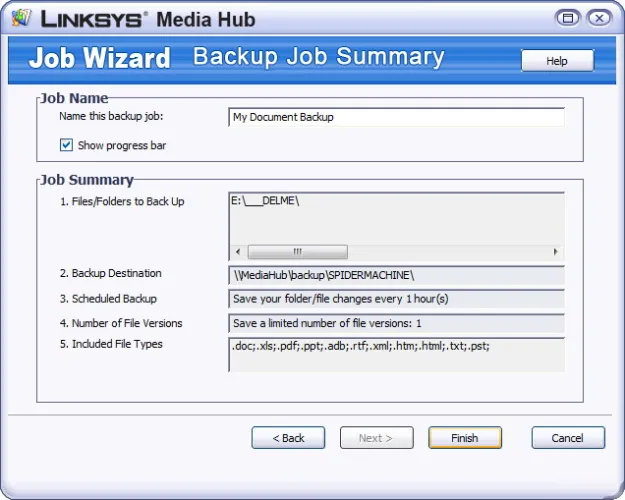Toggle the Show progress bar checkbox

(66, 145)
